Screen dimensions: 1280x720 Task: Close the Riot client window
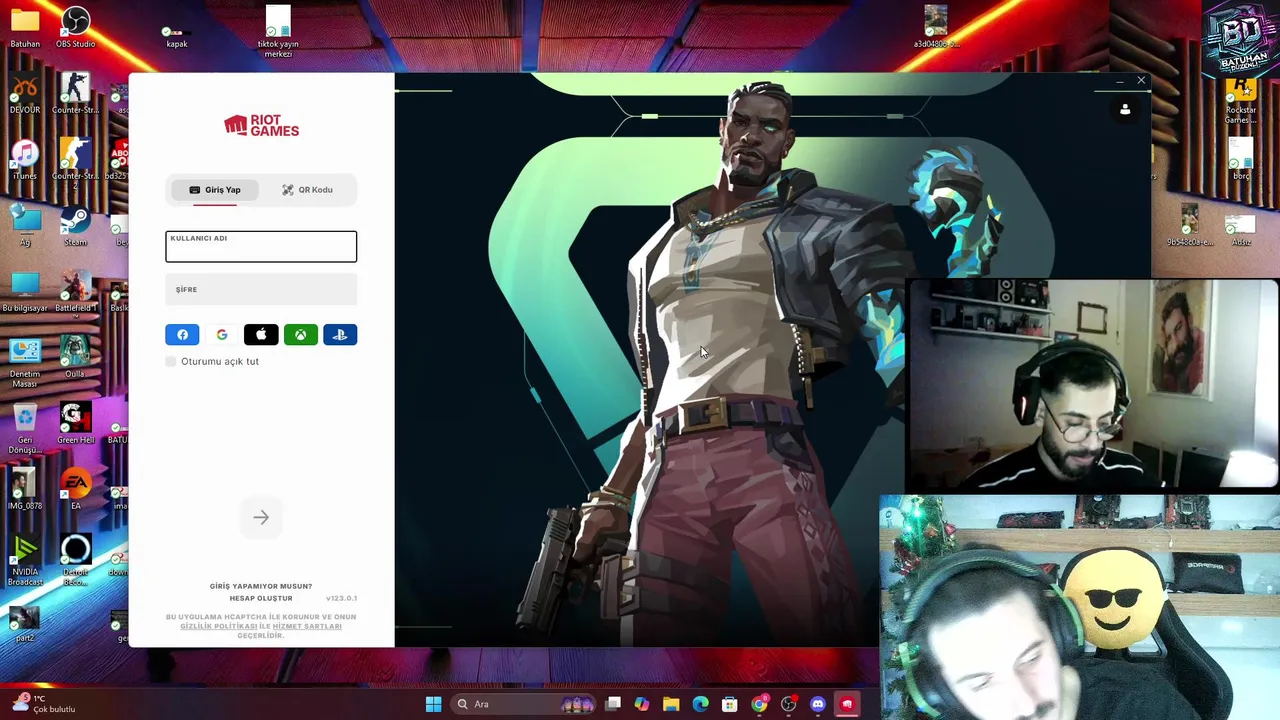pyautogui.click(x=1141, y=80)
